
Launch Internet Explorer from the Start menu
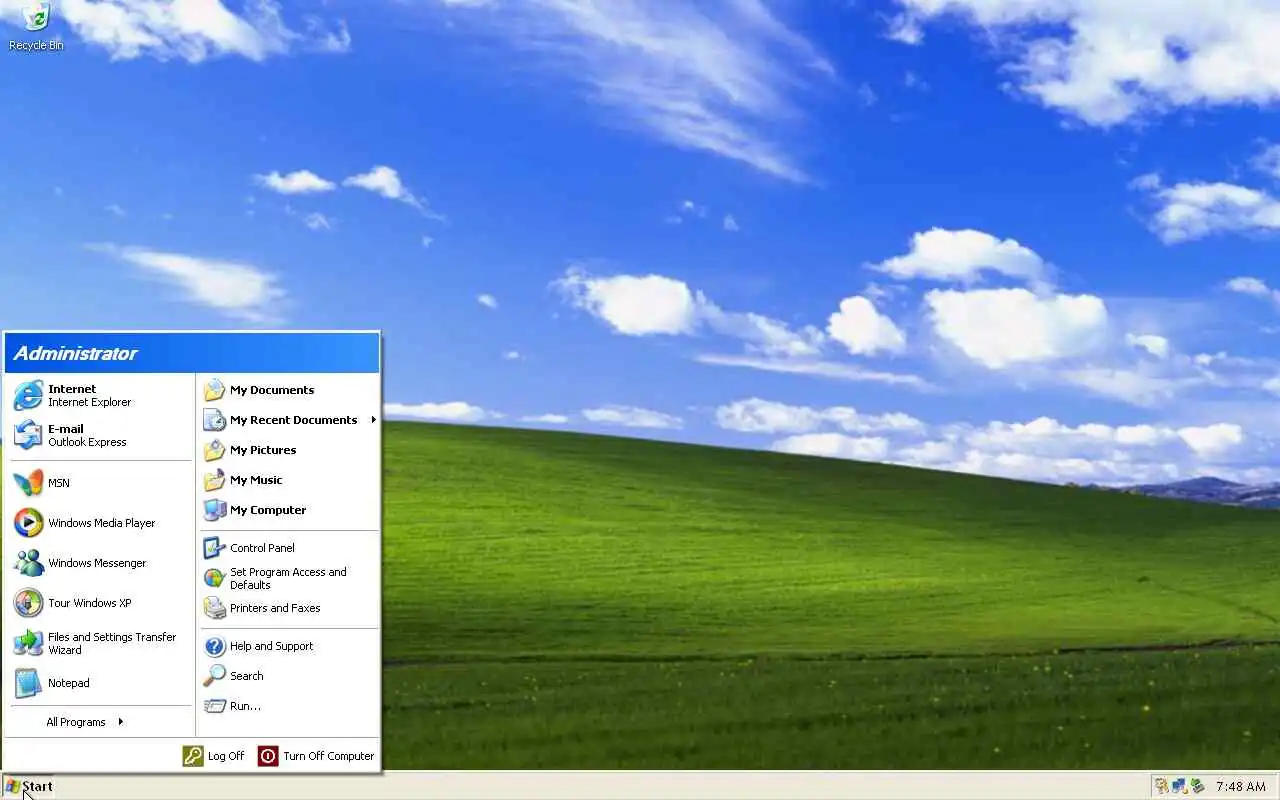tap(100, 396)
